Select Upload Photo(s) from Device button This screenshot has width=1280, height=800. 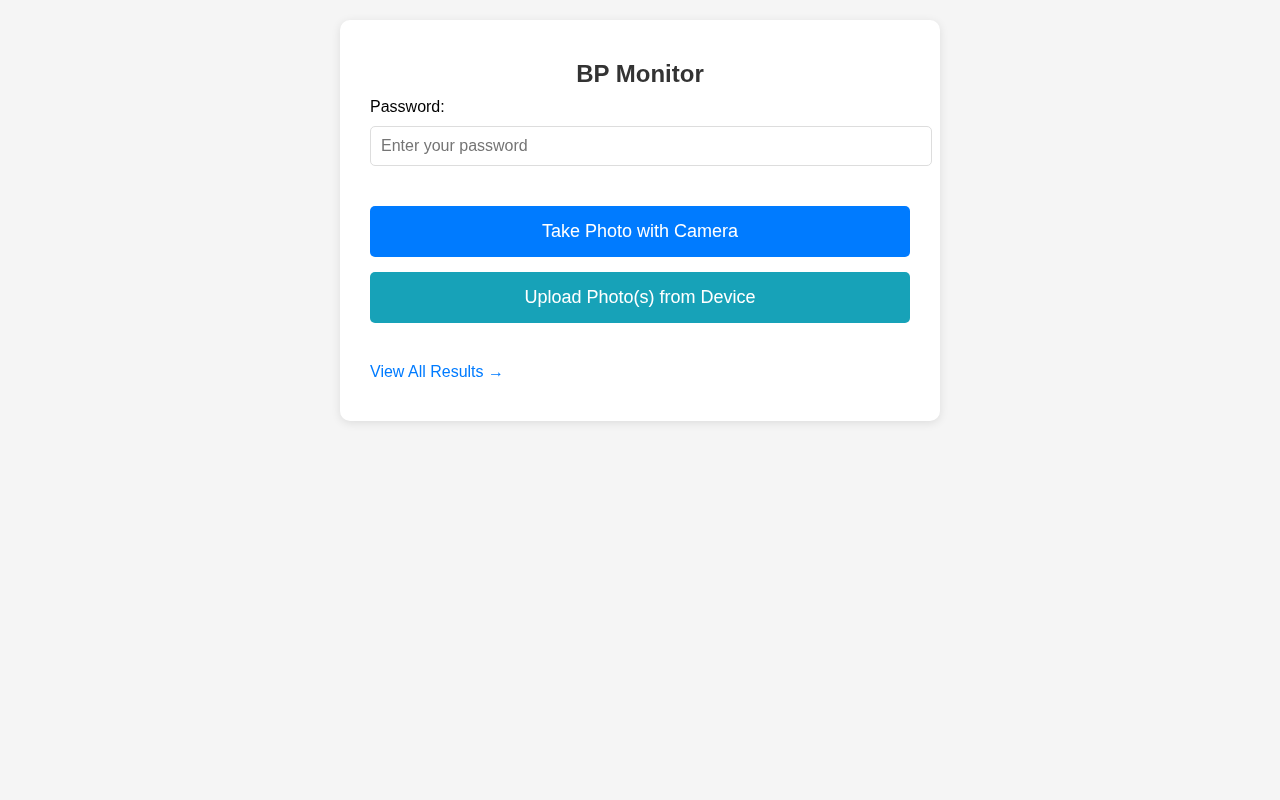click(640, 297)
